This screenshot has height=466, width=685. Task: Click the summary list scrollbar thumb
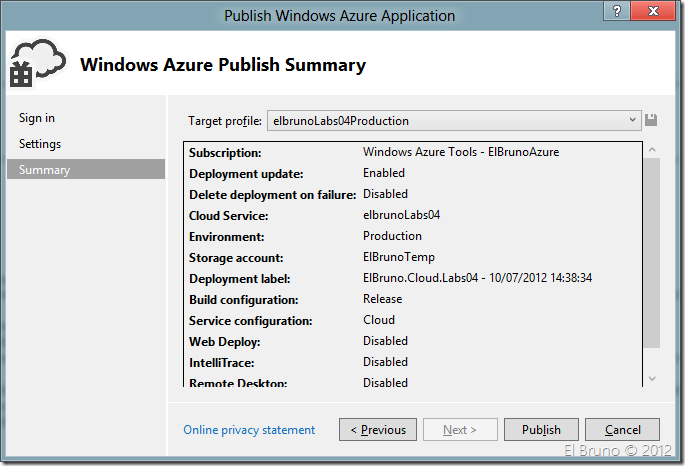[652, 250]
